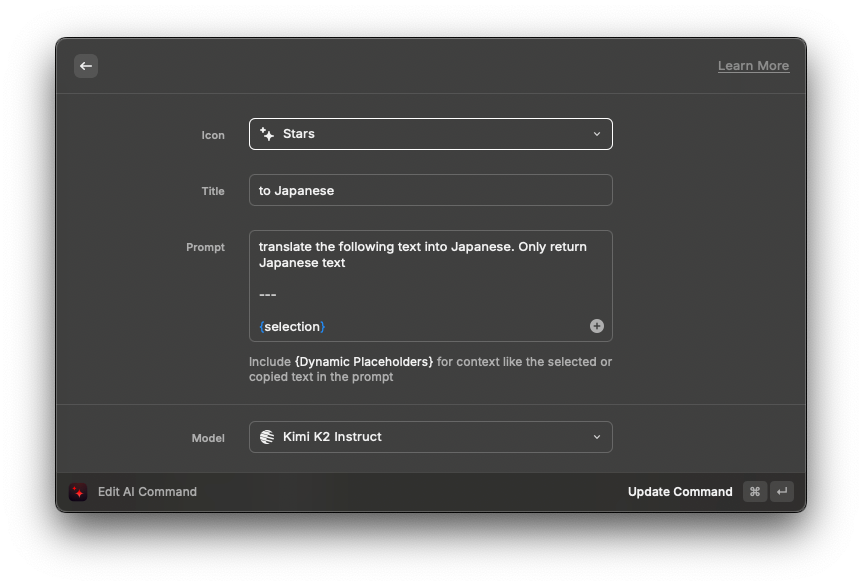Click the plus button to add placeholder

(x=596, y=326)
